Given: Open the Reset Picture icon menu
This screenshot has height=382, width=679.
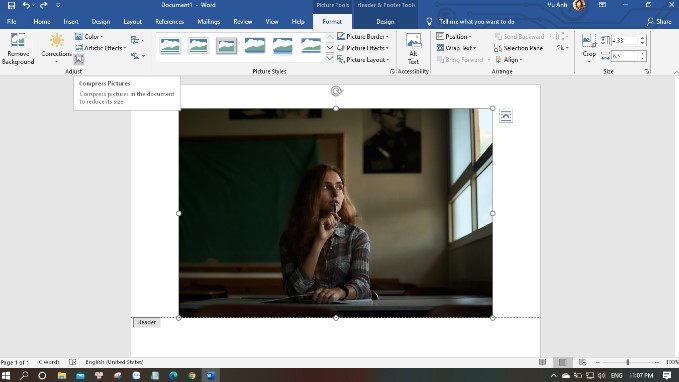Looking at the screenshot, I should [x=138, y=56].
